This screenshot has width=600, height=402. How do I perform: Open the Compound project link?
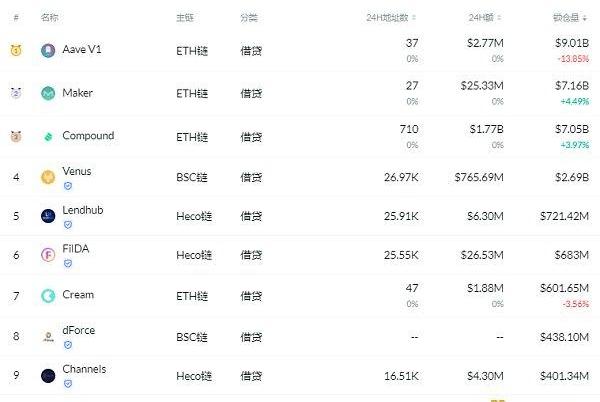[88, 136]
